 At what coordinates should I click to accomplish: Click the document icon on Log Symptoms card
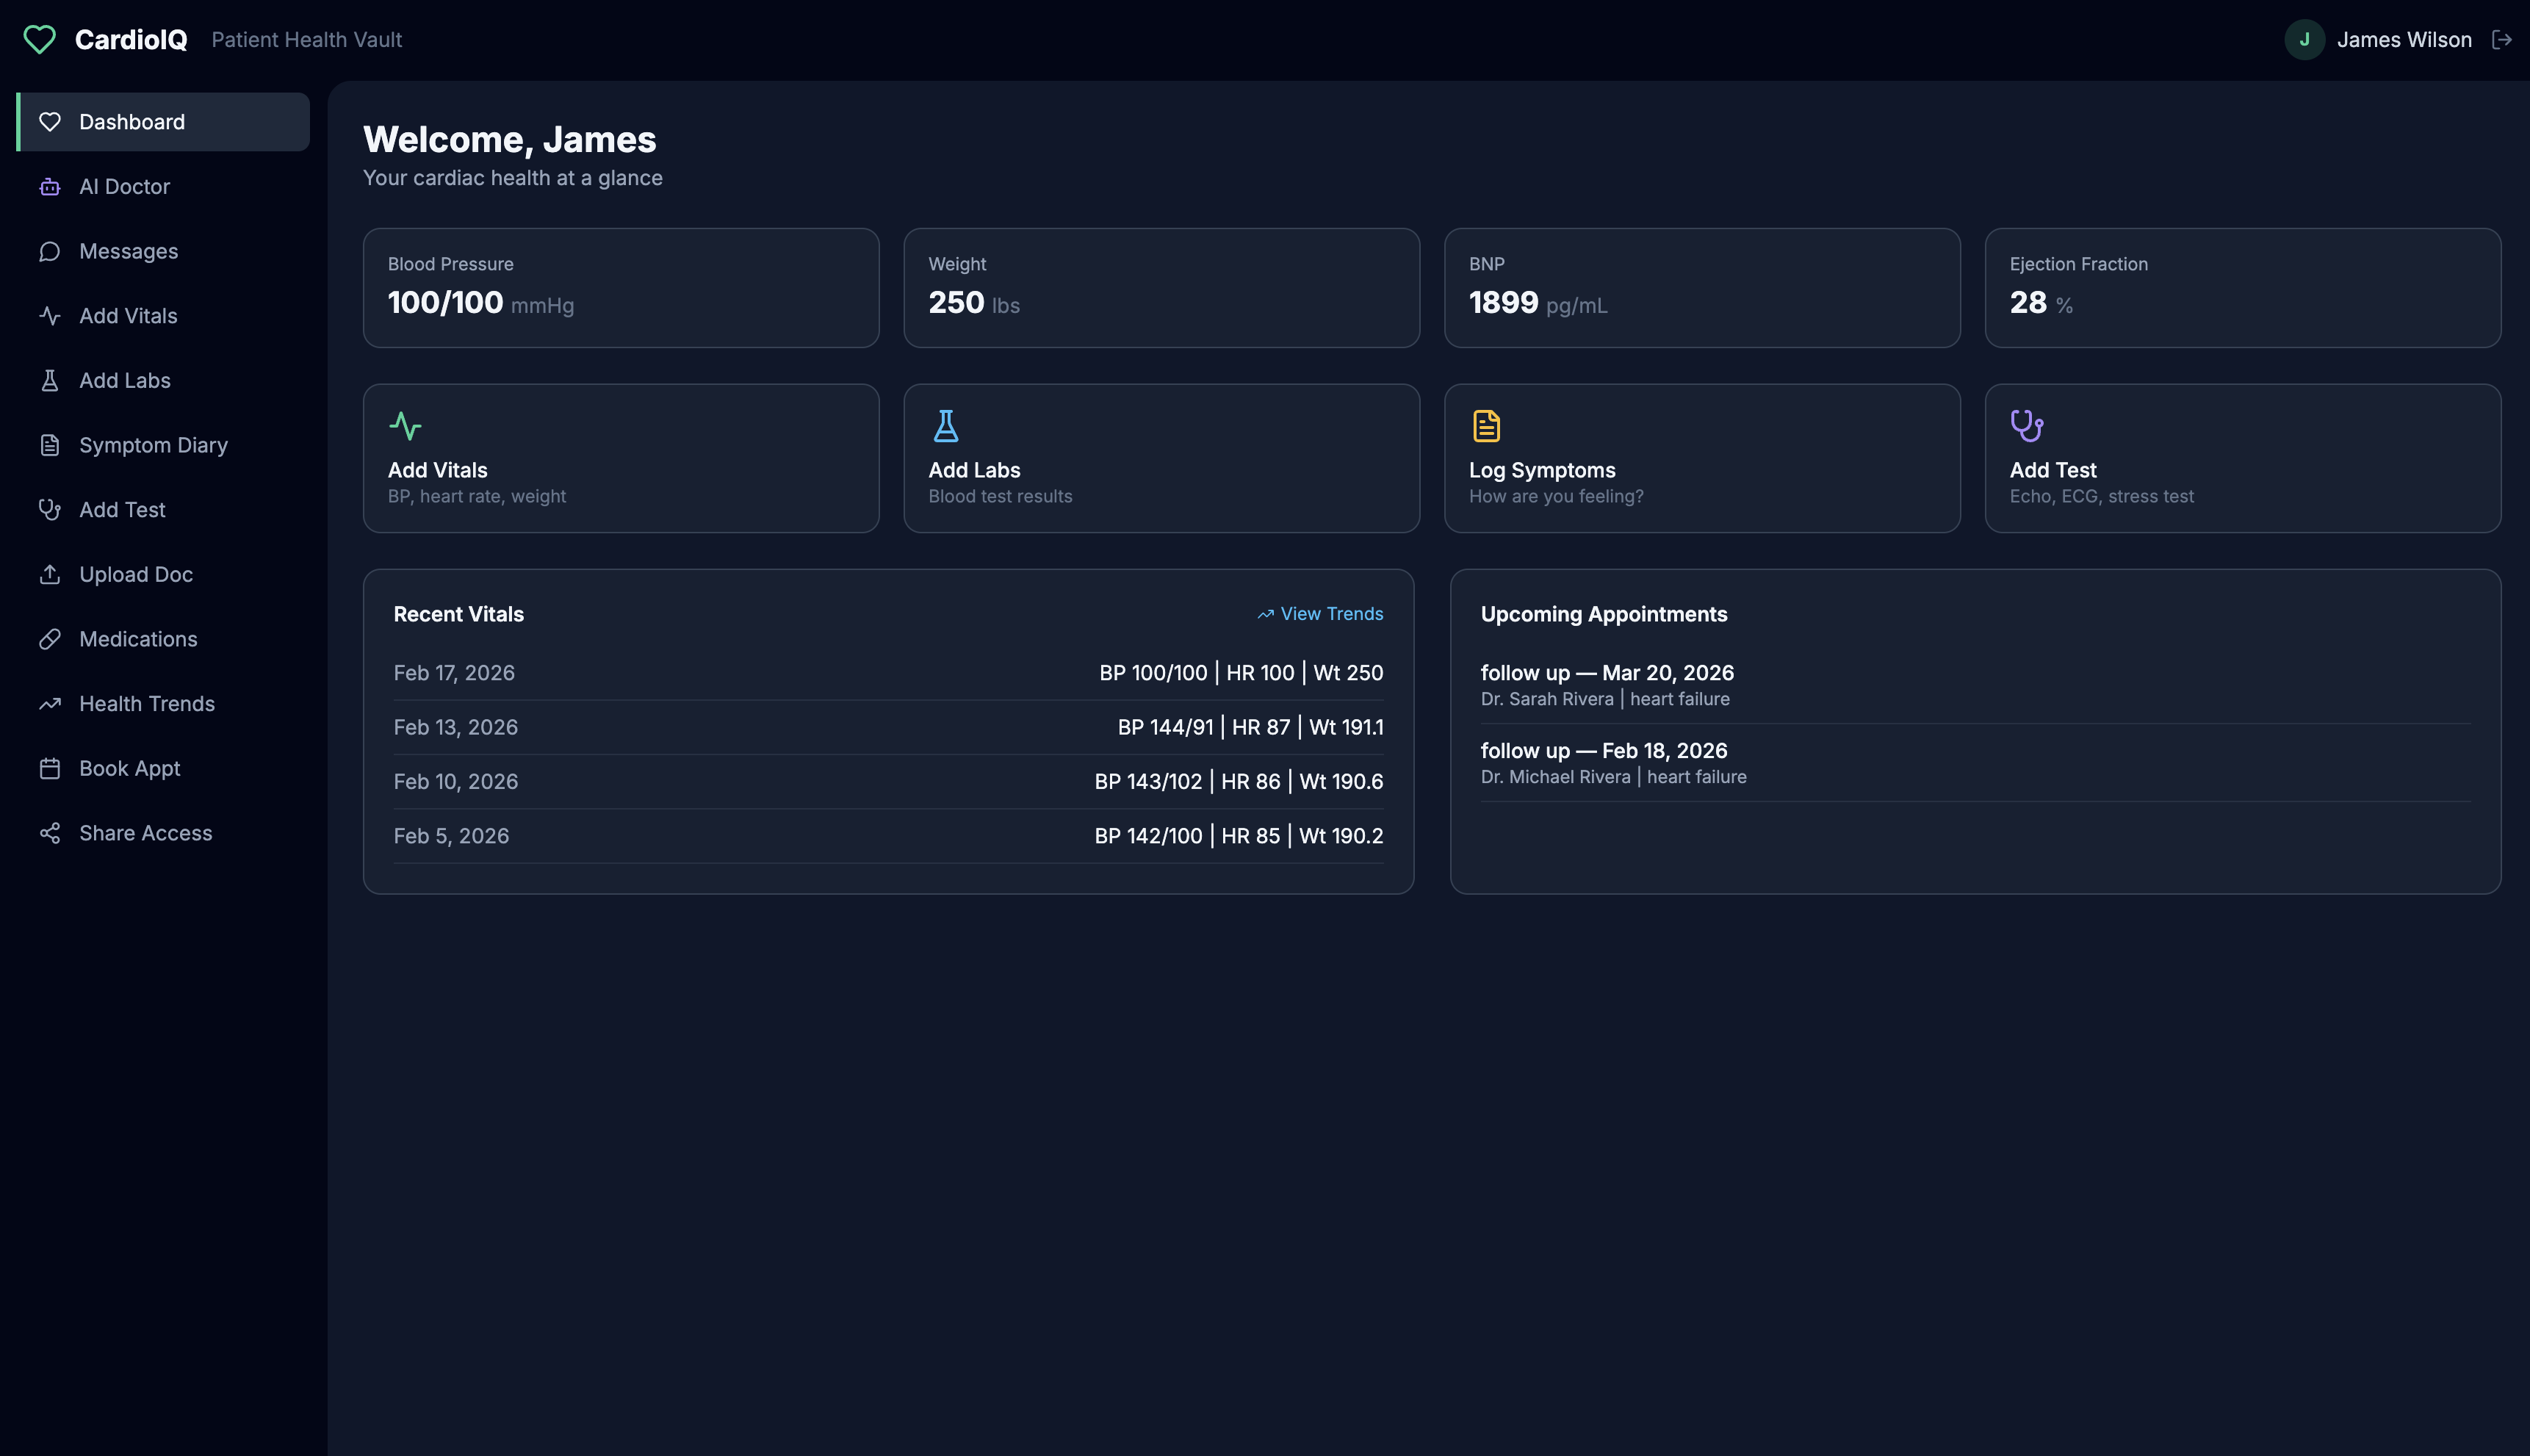(x=1486, y=426)
